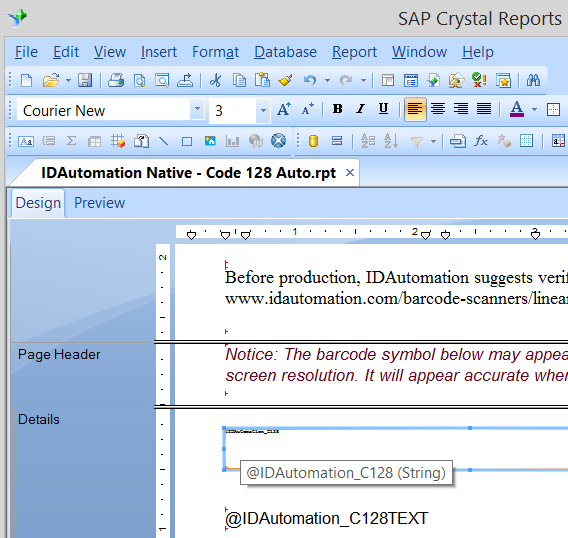This screenshot has width=568, height=538.
Task: Open the dropdown arrow beside Open icon
Action: pyautogui.click(x=68, y=80)
